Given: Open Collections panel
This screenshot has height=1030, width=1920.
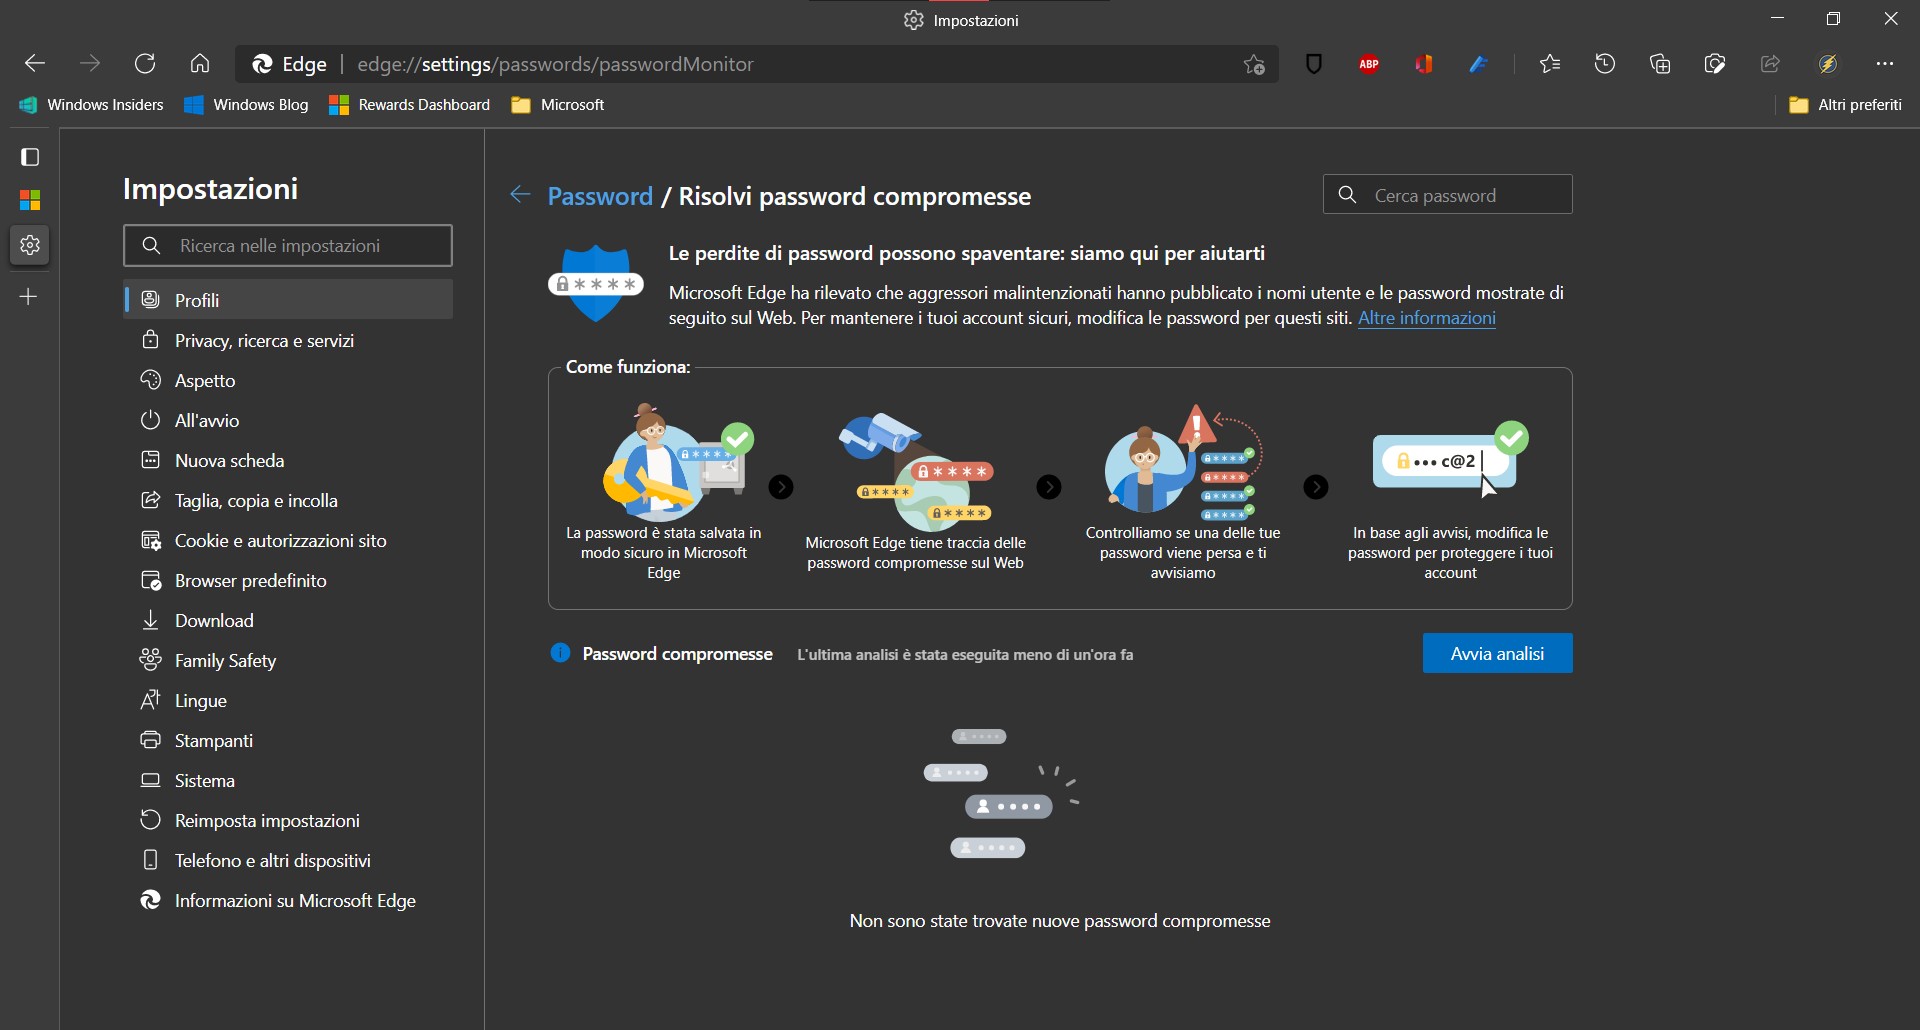Looking at the screenshot, I should [x=1660, y=64].
